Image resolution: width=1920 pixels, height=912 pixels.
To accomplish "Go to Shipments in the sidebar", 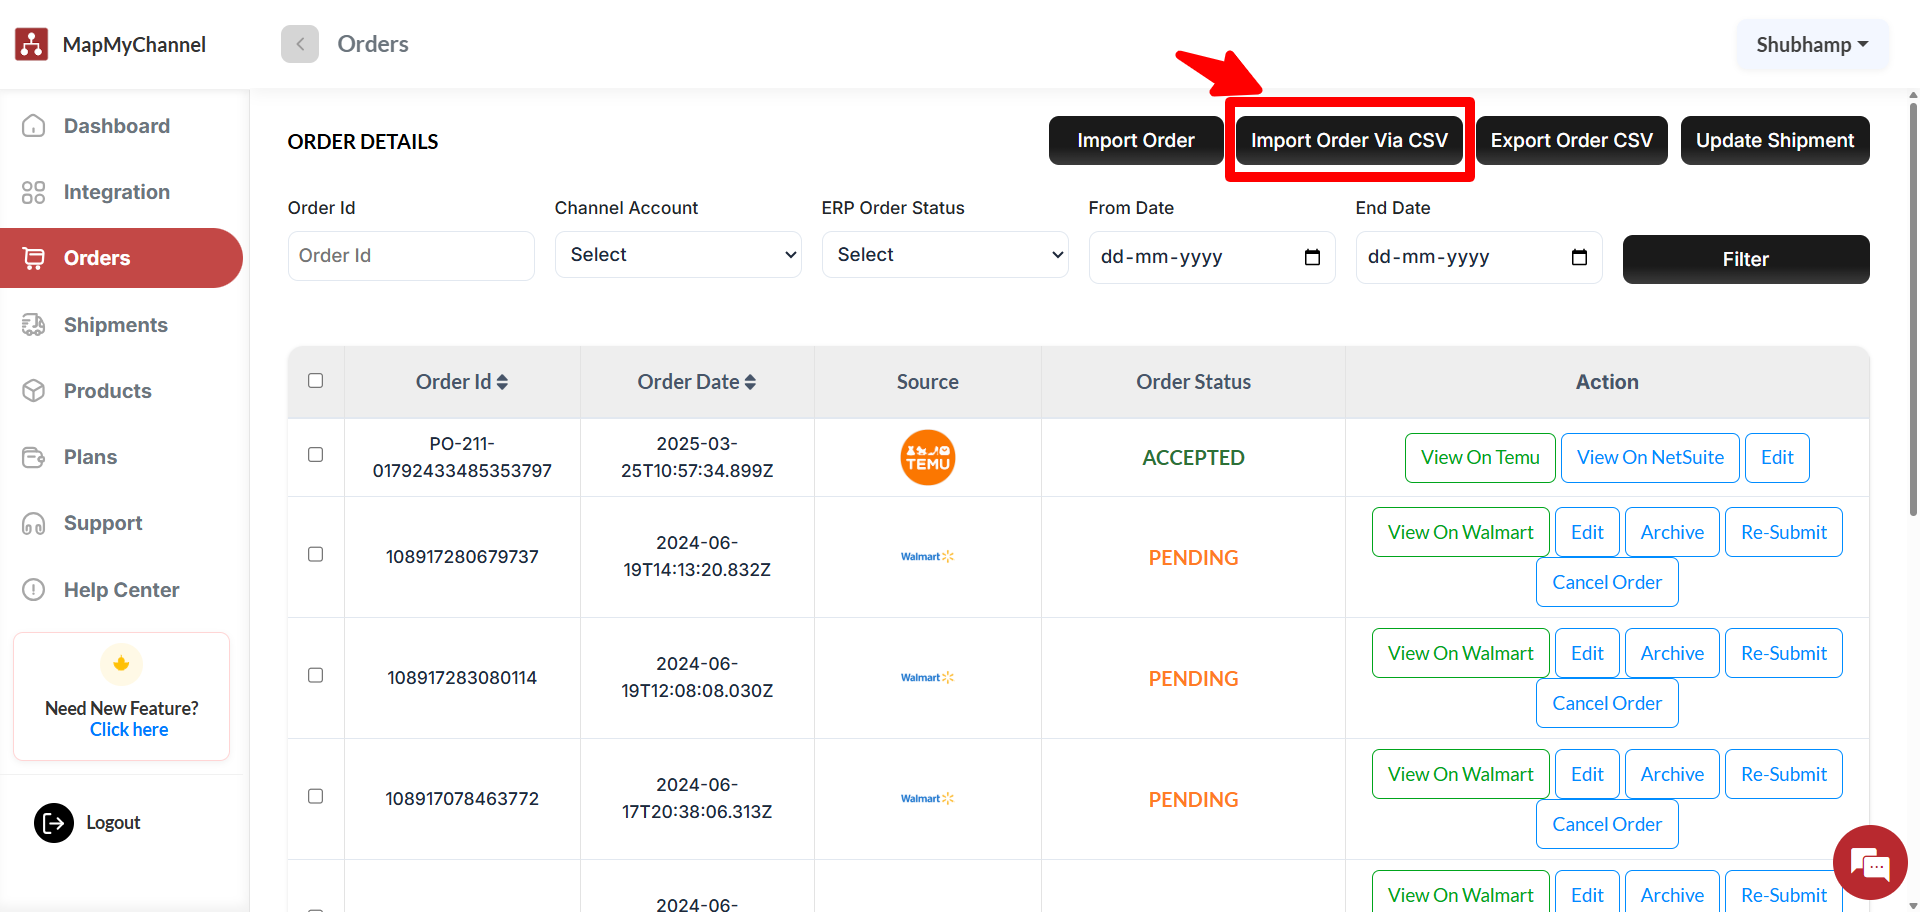I will pos(115,325).
